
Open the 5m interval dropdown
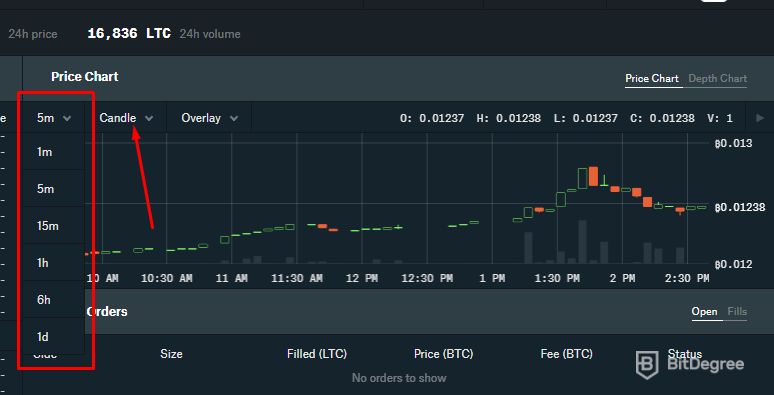(53, 118)
